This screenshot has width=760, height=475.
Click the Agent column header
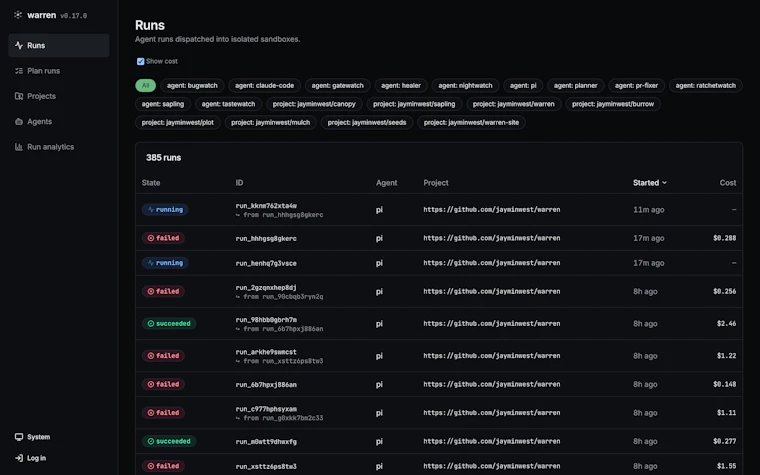[386, 183]
